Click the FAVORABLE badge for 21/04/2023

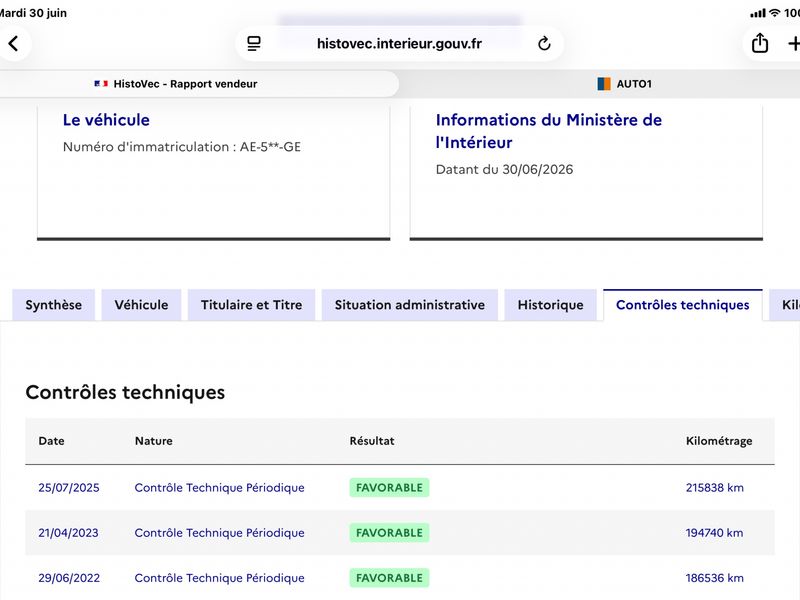[x=389, y=533]
